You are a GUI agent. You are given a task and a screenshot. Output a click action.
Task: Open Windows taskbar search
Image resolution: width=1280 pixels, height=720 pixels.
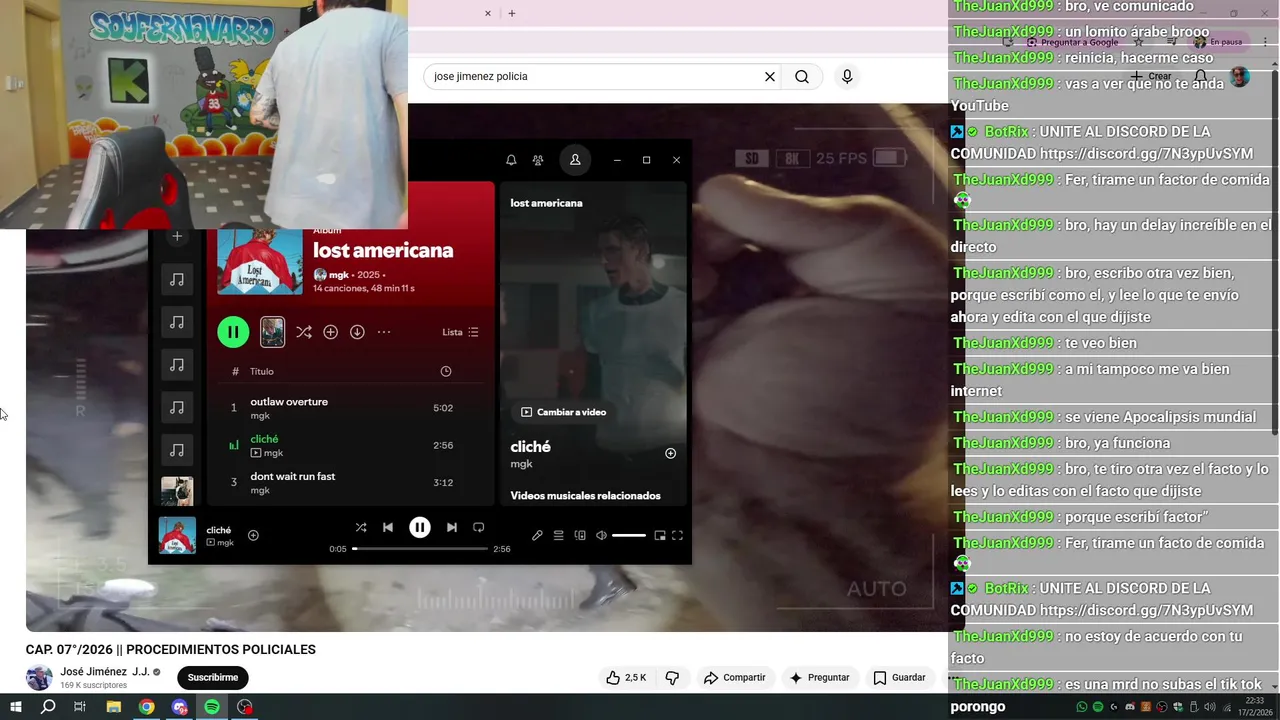pyautogui.click(x=48, y=707)
